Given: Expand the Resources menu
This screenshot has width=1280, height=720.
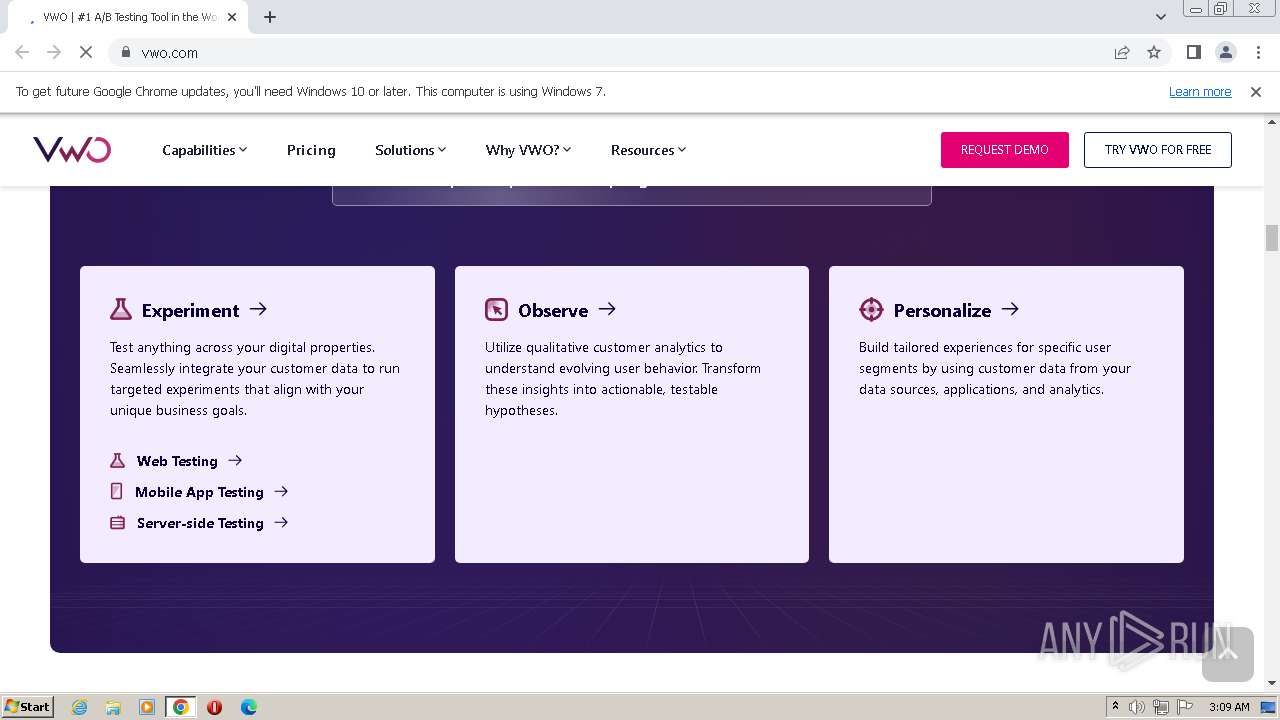Looking at the screenshot, I should pyautogui.click(x=648, y=150).
